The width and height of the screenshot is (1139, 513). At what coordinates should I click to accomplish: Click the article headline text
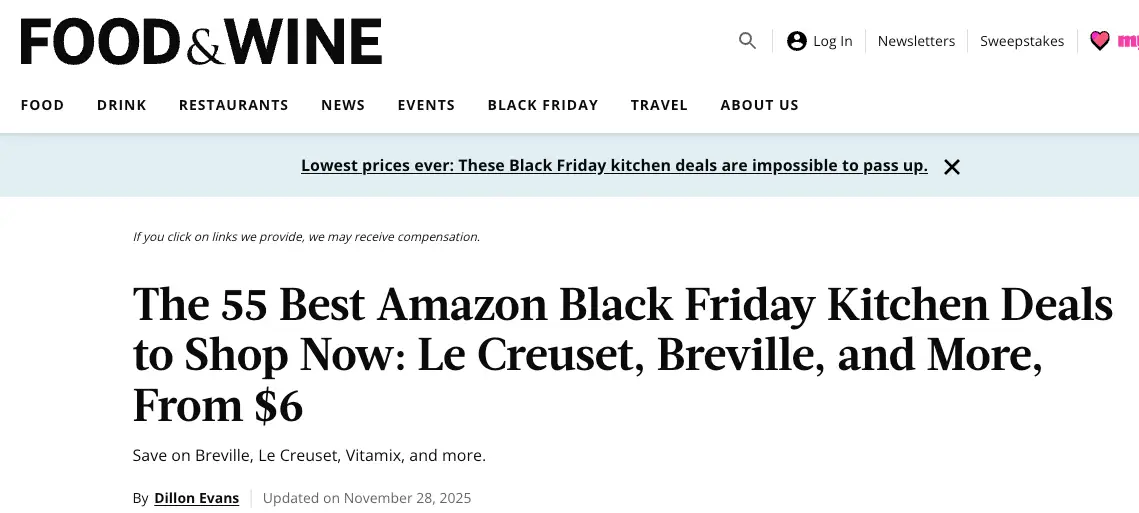(x=622, y=355)
